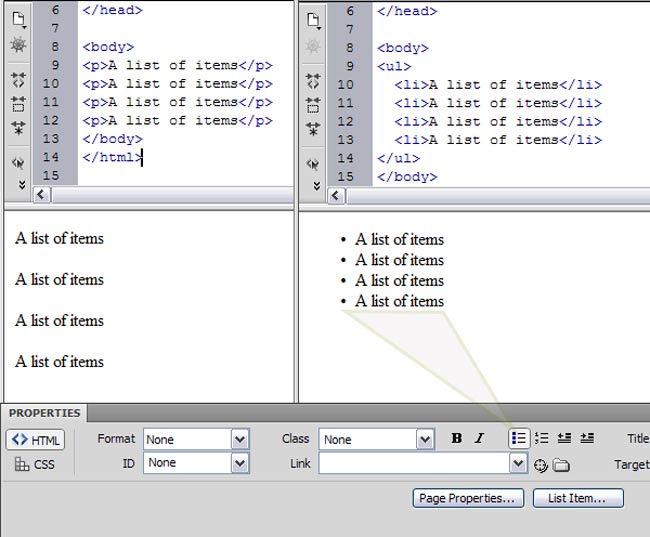The image size is (650, 537).
Task: Click </html> line in left pane
Action: point(112,157)
